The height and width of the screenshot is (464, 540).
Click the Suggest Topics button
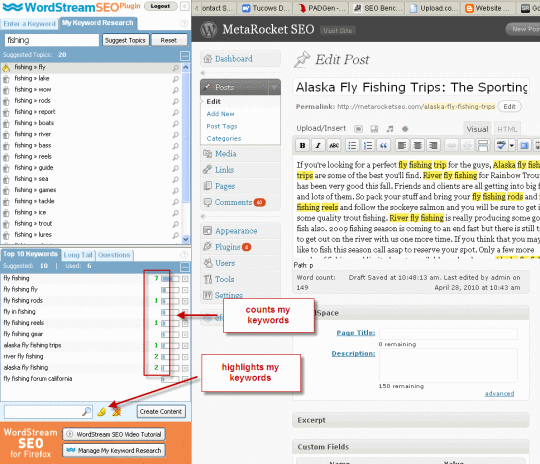[125, 40]
